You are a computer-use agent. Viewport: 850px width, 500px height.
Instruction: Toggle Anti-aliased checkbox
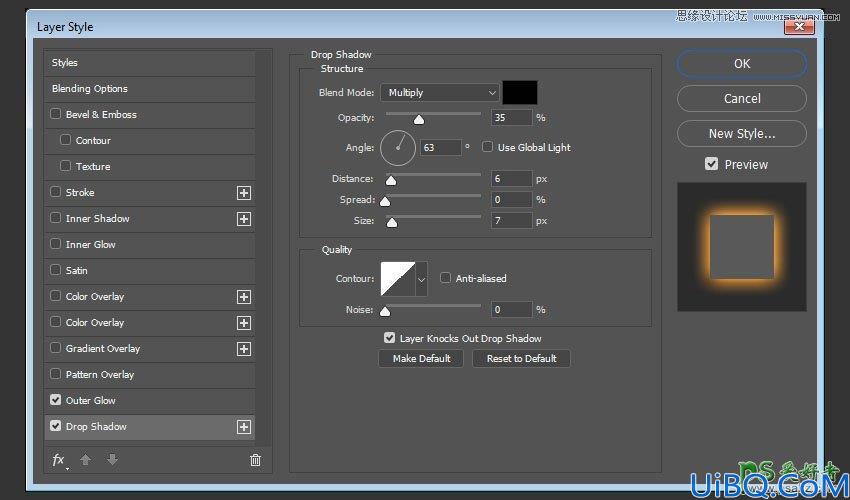445,278
